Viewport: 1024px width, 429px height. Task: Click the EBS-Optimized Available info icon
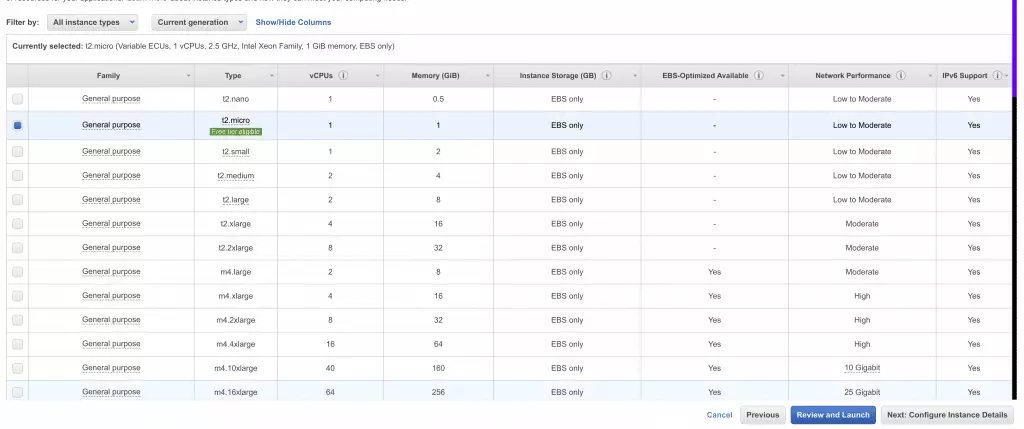[x=759, y=76]
